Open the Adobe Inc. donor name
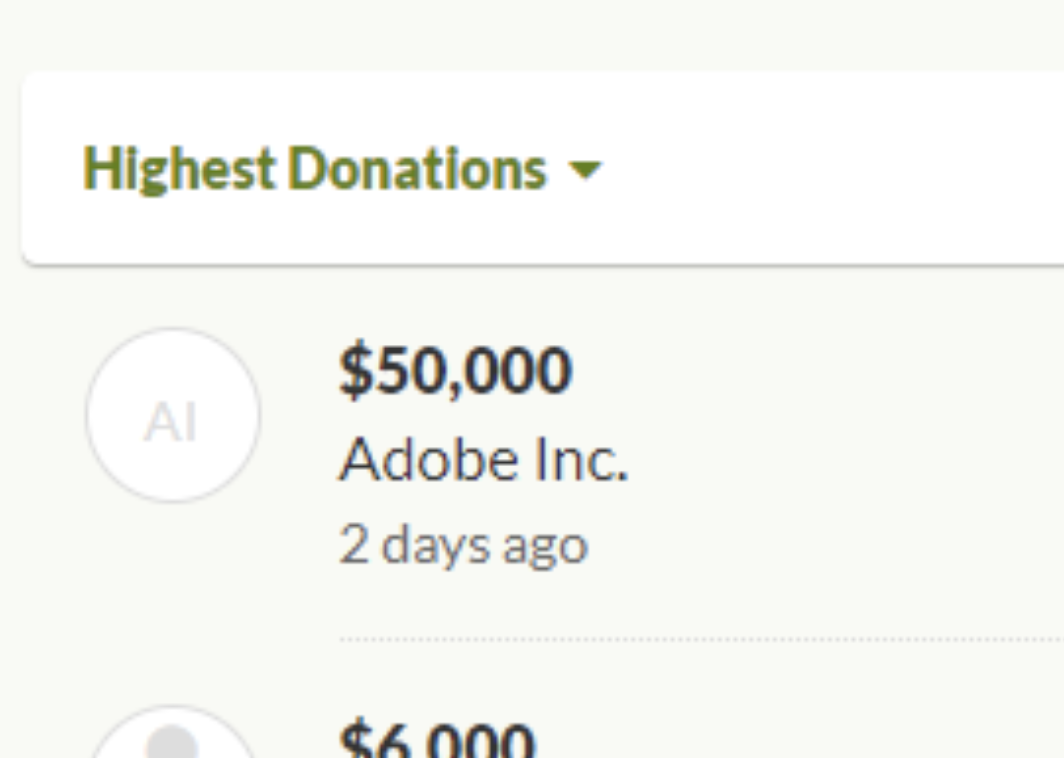The width and height of the screenshot is (1064, 758). pyautogui.click(x=484, y=460)
